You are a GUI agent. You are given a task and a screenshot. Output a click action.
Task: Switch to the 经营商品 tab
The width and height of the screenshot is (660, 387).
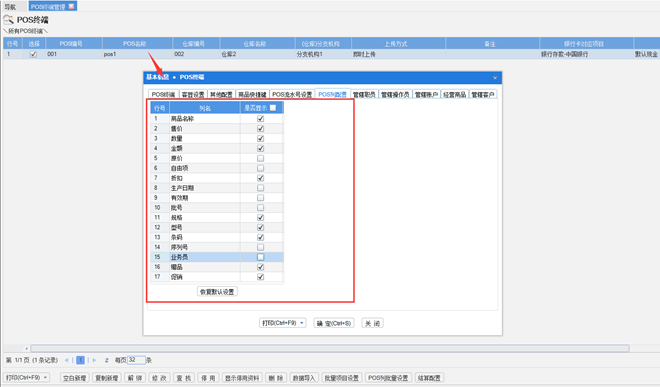(455, 95)
